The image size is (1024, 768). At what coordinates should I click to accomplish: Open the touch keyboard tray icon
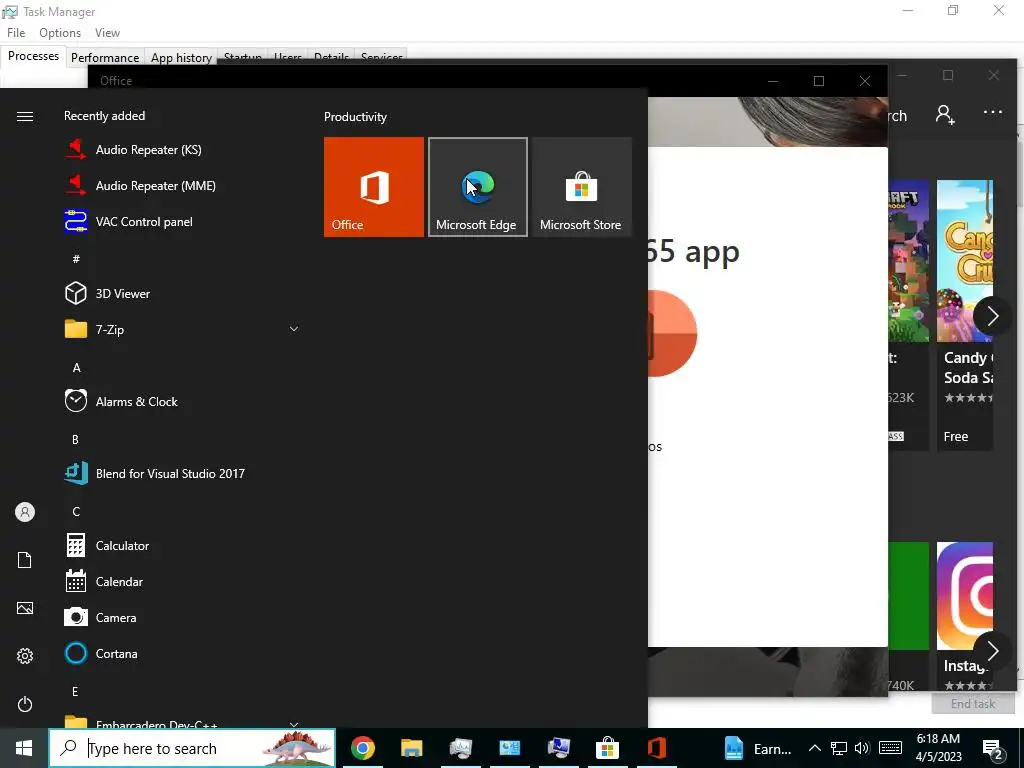pos(890,748)
